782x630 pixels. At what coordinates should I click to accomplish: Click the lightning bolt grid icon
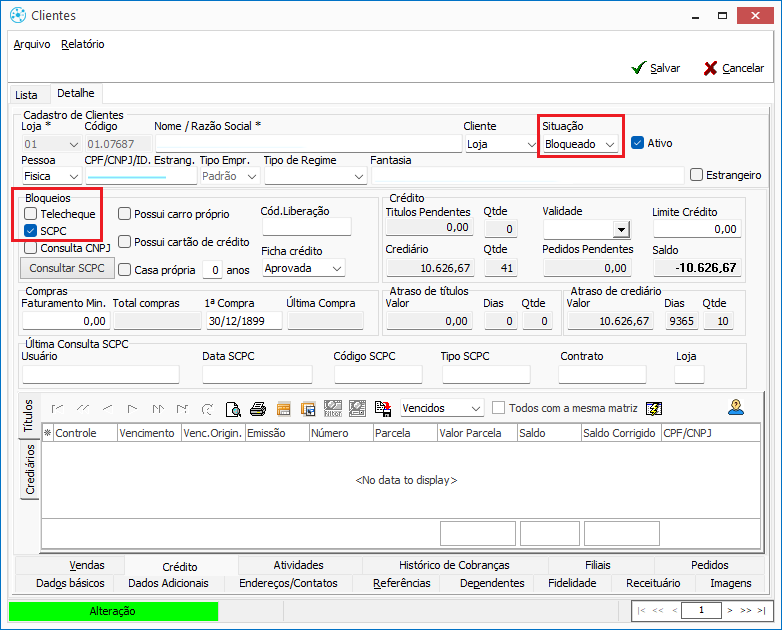(x=654, y=409)
